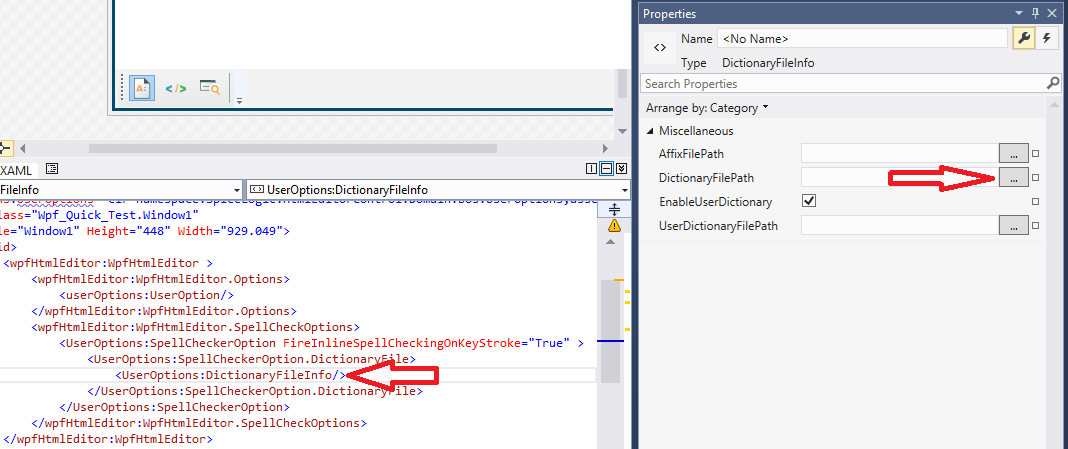Click the Design view icon in the toolbar
The width and height of the screenshot is (1068, 449).
pyautogui.click(x=141, y=88)
